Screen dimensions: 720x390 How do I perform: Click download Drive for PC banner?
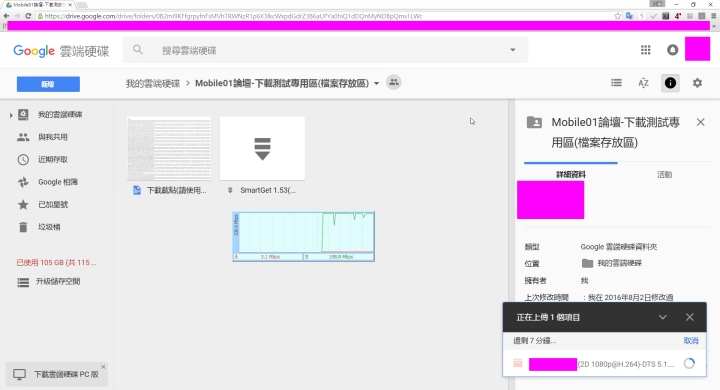point(56,374)
